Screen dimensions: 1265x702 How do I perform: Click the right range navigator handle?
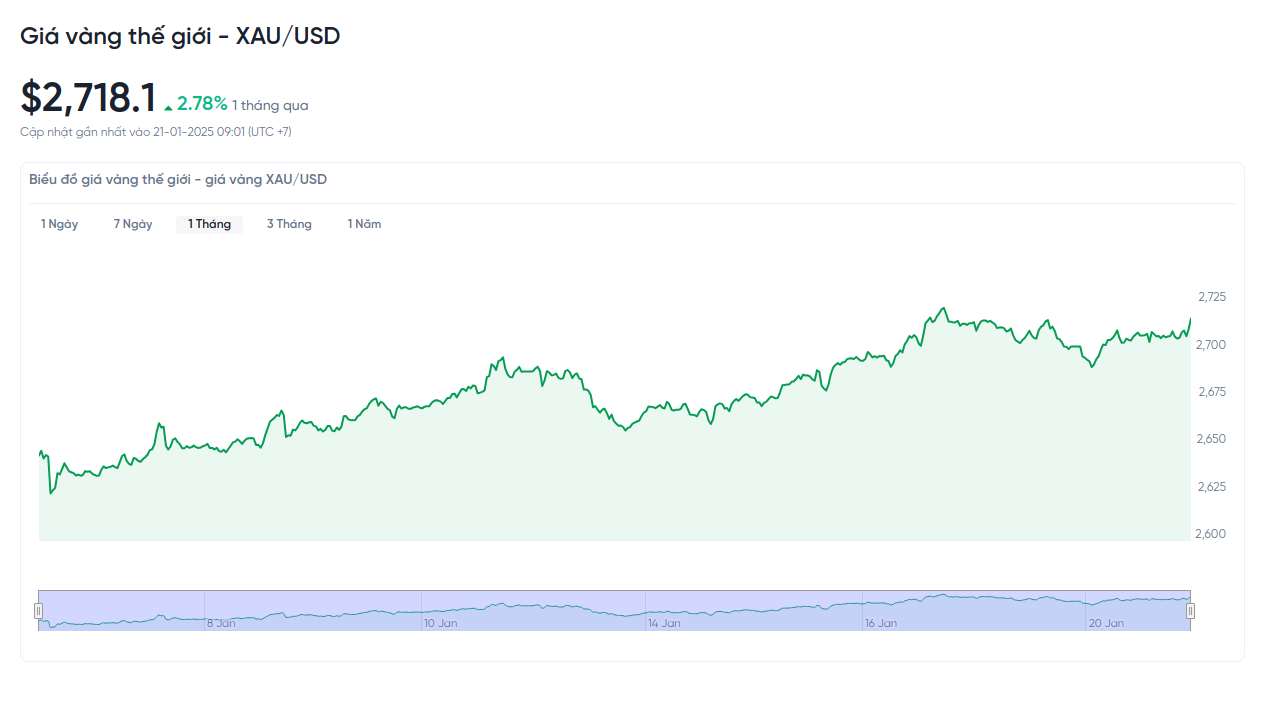click(1191, 611)
